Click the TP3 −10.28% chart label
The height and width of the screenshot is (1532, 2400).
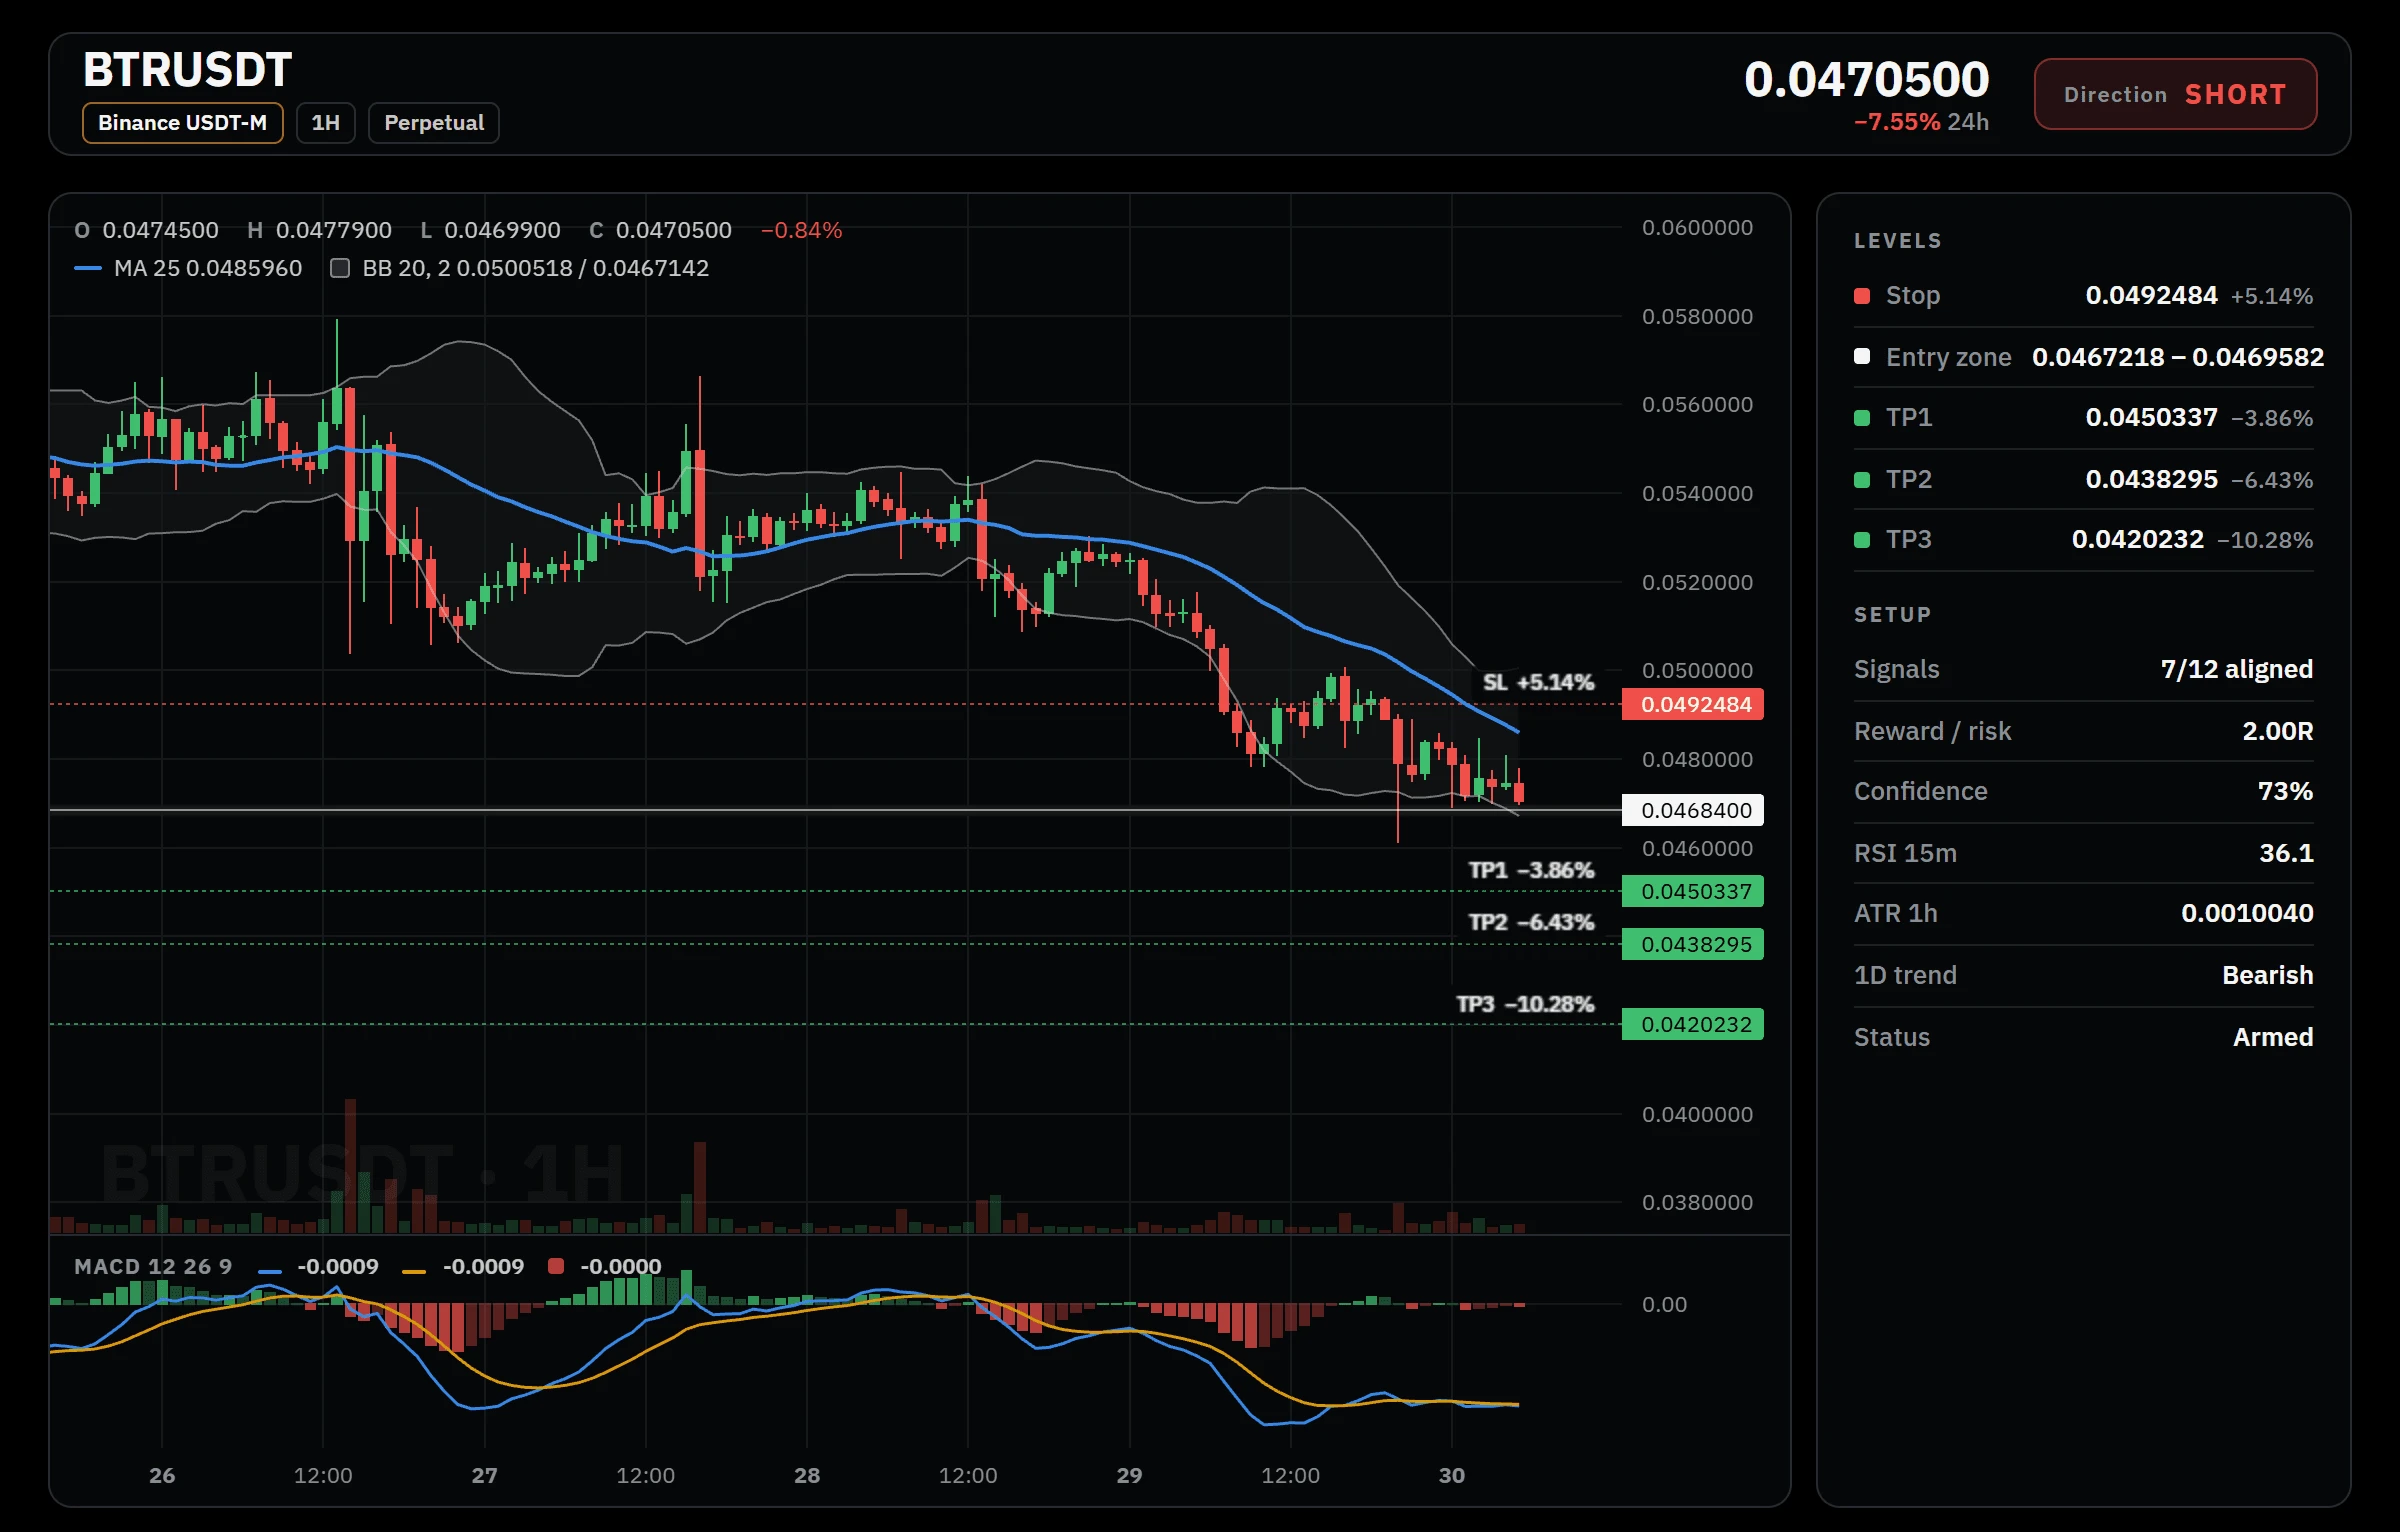tap(1525, 1004)
